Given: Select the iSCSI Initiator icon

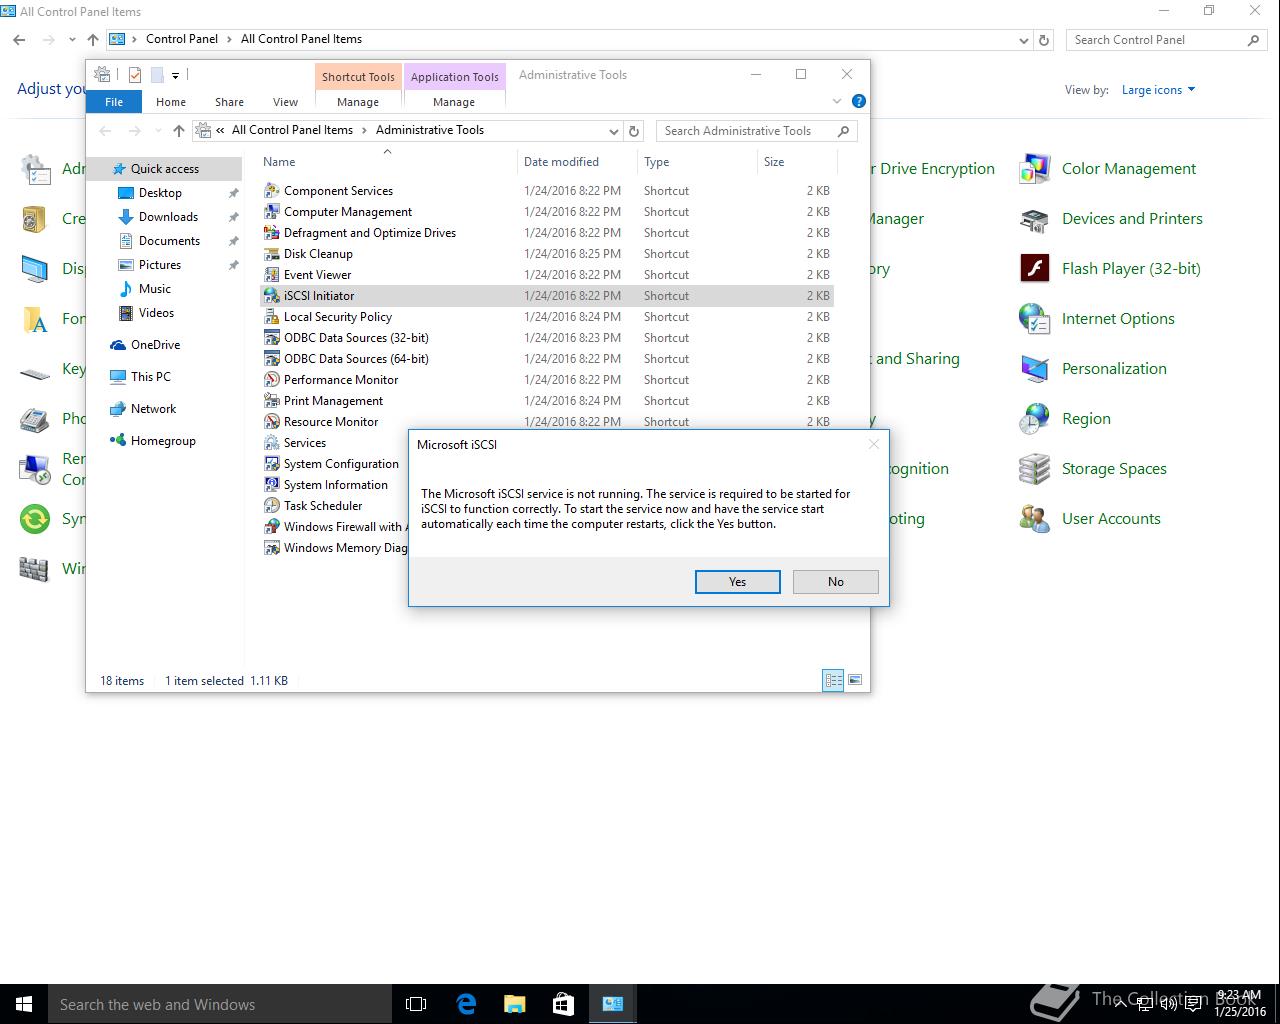Looking at the screenshot, I should point(271,295).
